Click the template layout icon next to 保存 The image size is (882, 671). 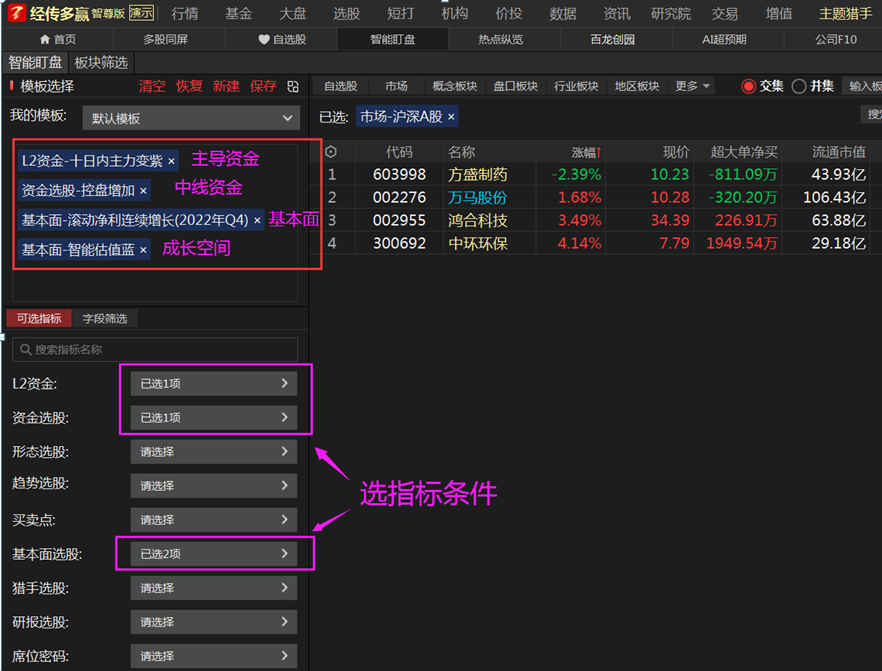292,87
